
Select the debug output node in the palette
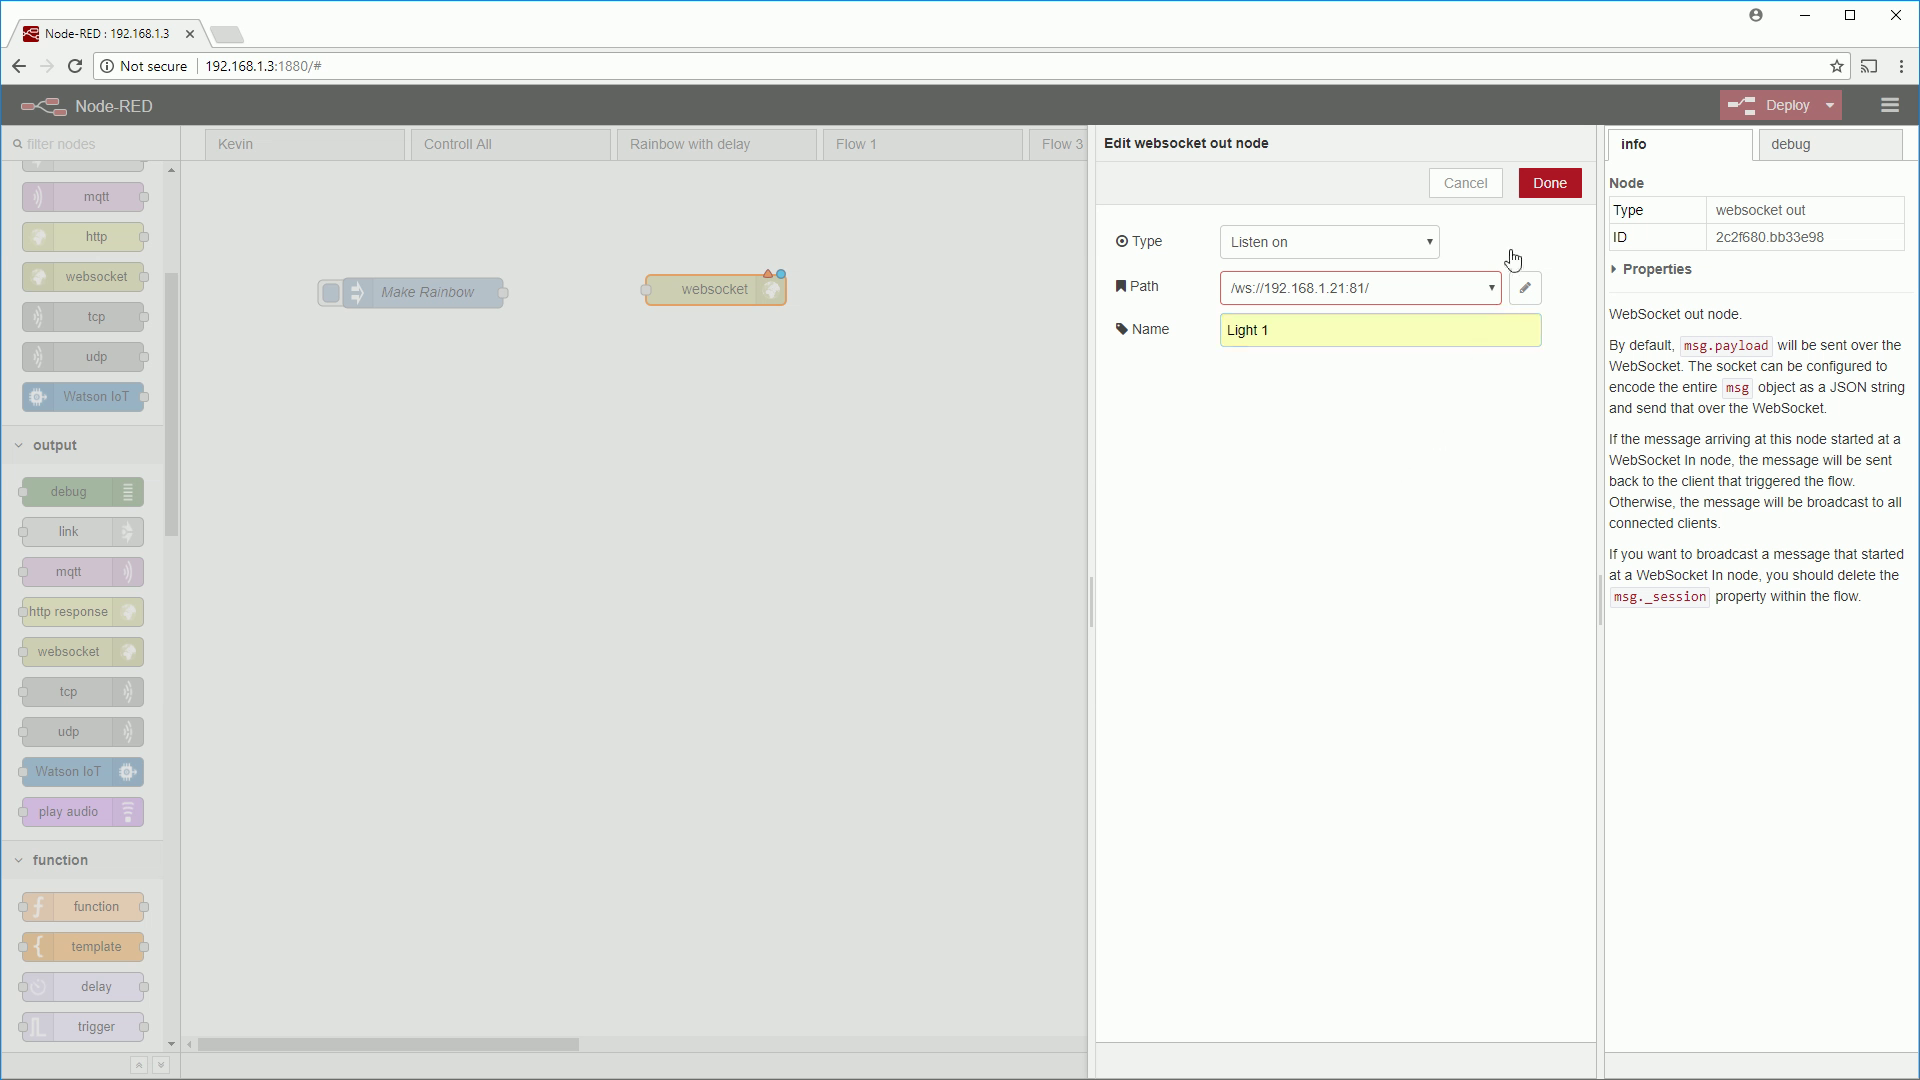pyautogui.click(x=83, y=492)
